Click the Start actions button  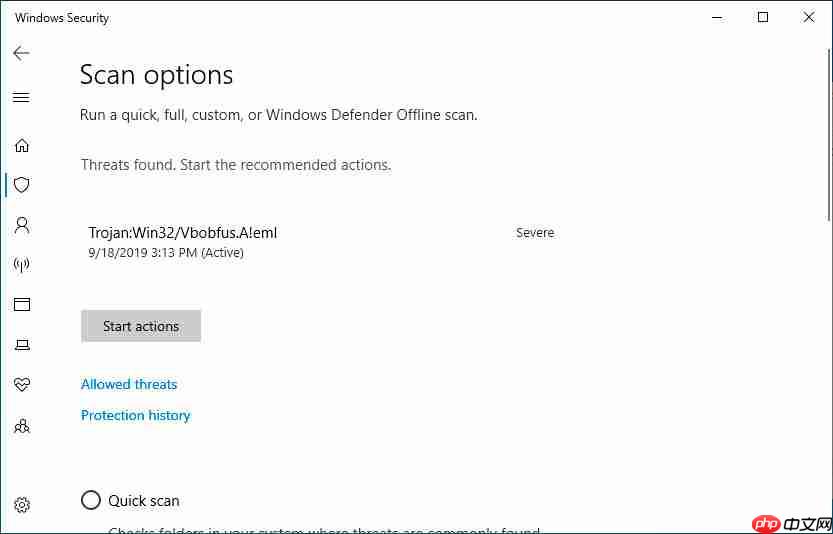141,326
